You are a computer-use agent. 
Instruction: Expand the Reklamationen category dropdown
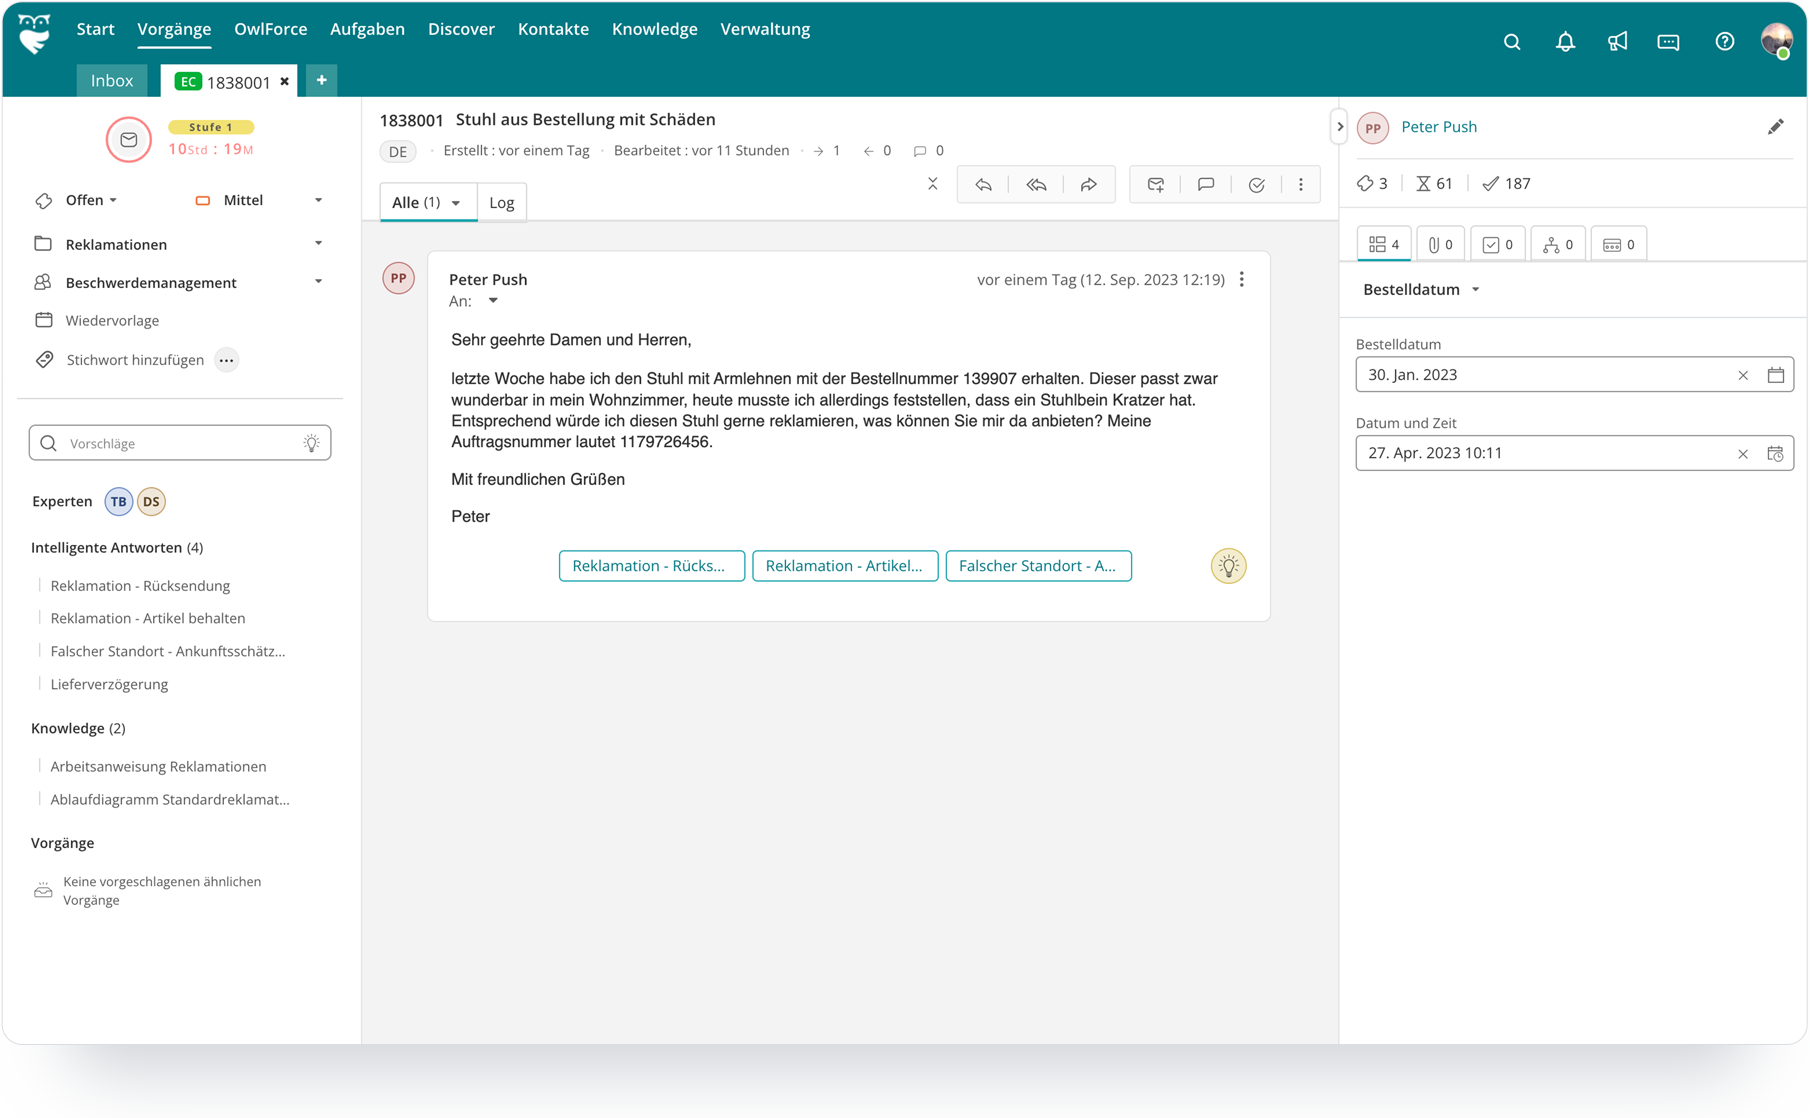click(318, 243)
